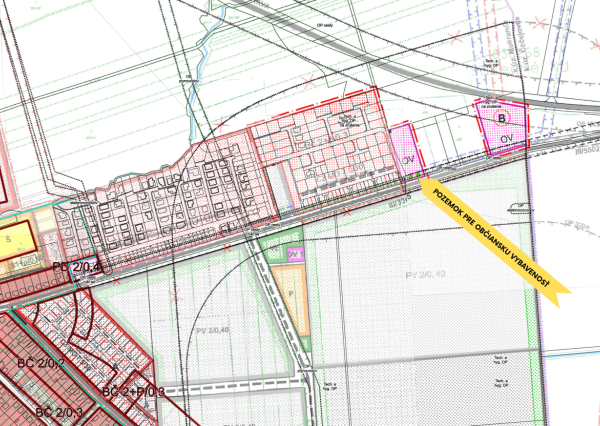Image resolution: width=600 pixels, height=426 pixels.
Task: Select the small magenta "OV 1" square
Action: click(x=295, y=254)
